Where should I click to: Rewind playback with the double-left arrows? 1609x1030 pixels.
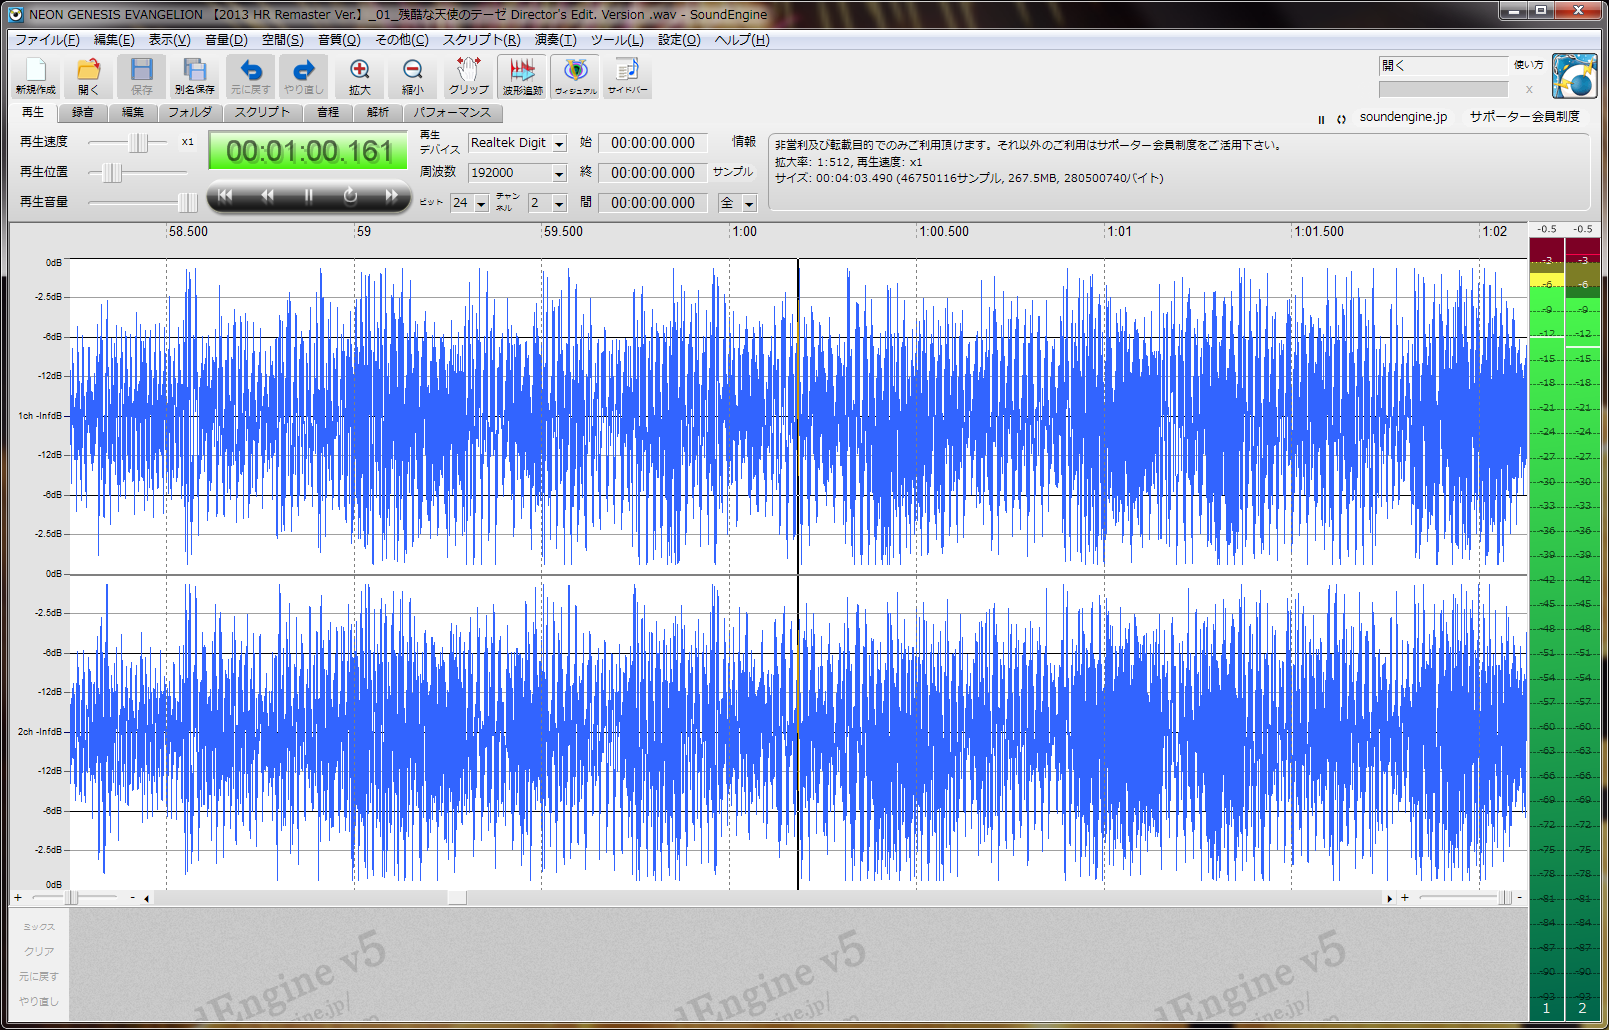267,196
